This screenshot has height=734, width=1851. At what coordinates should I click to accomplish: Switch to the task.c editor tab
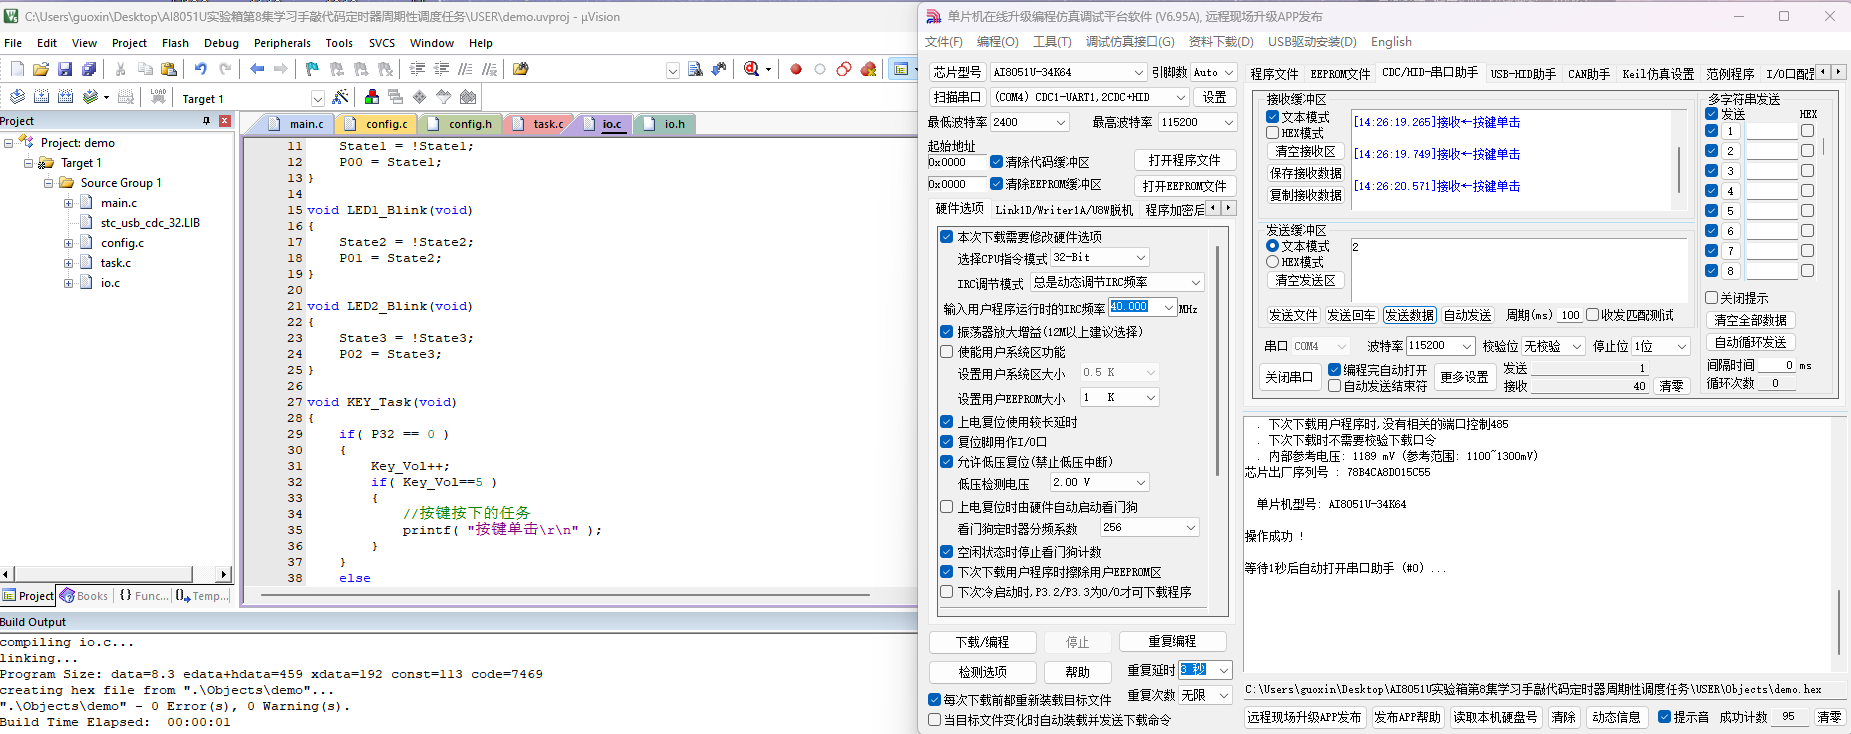coord(539,124)
